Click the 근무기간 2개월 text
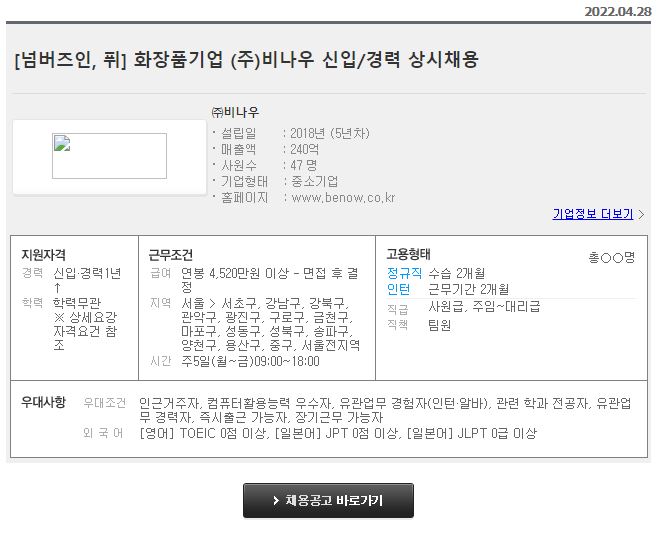 click(468, 289)
